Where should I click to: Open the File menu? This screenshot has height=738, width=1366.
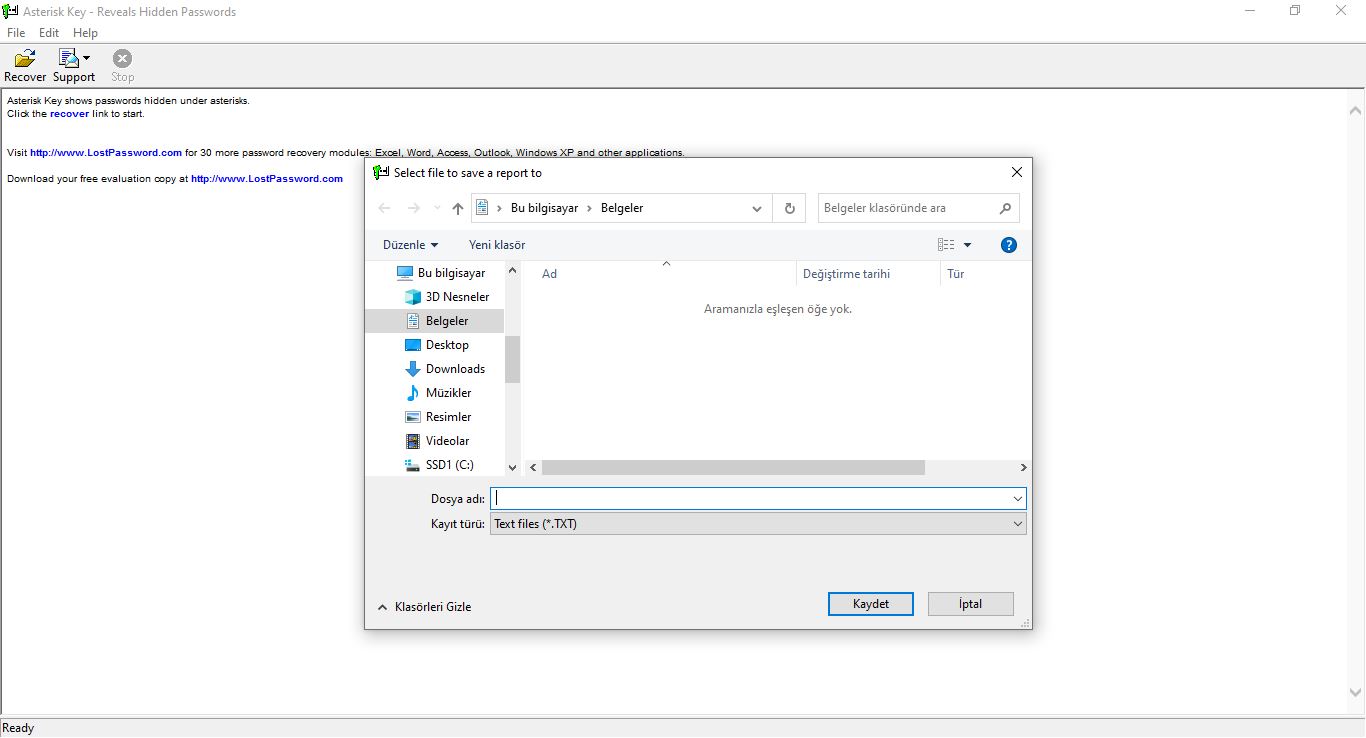pos(15,33)
